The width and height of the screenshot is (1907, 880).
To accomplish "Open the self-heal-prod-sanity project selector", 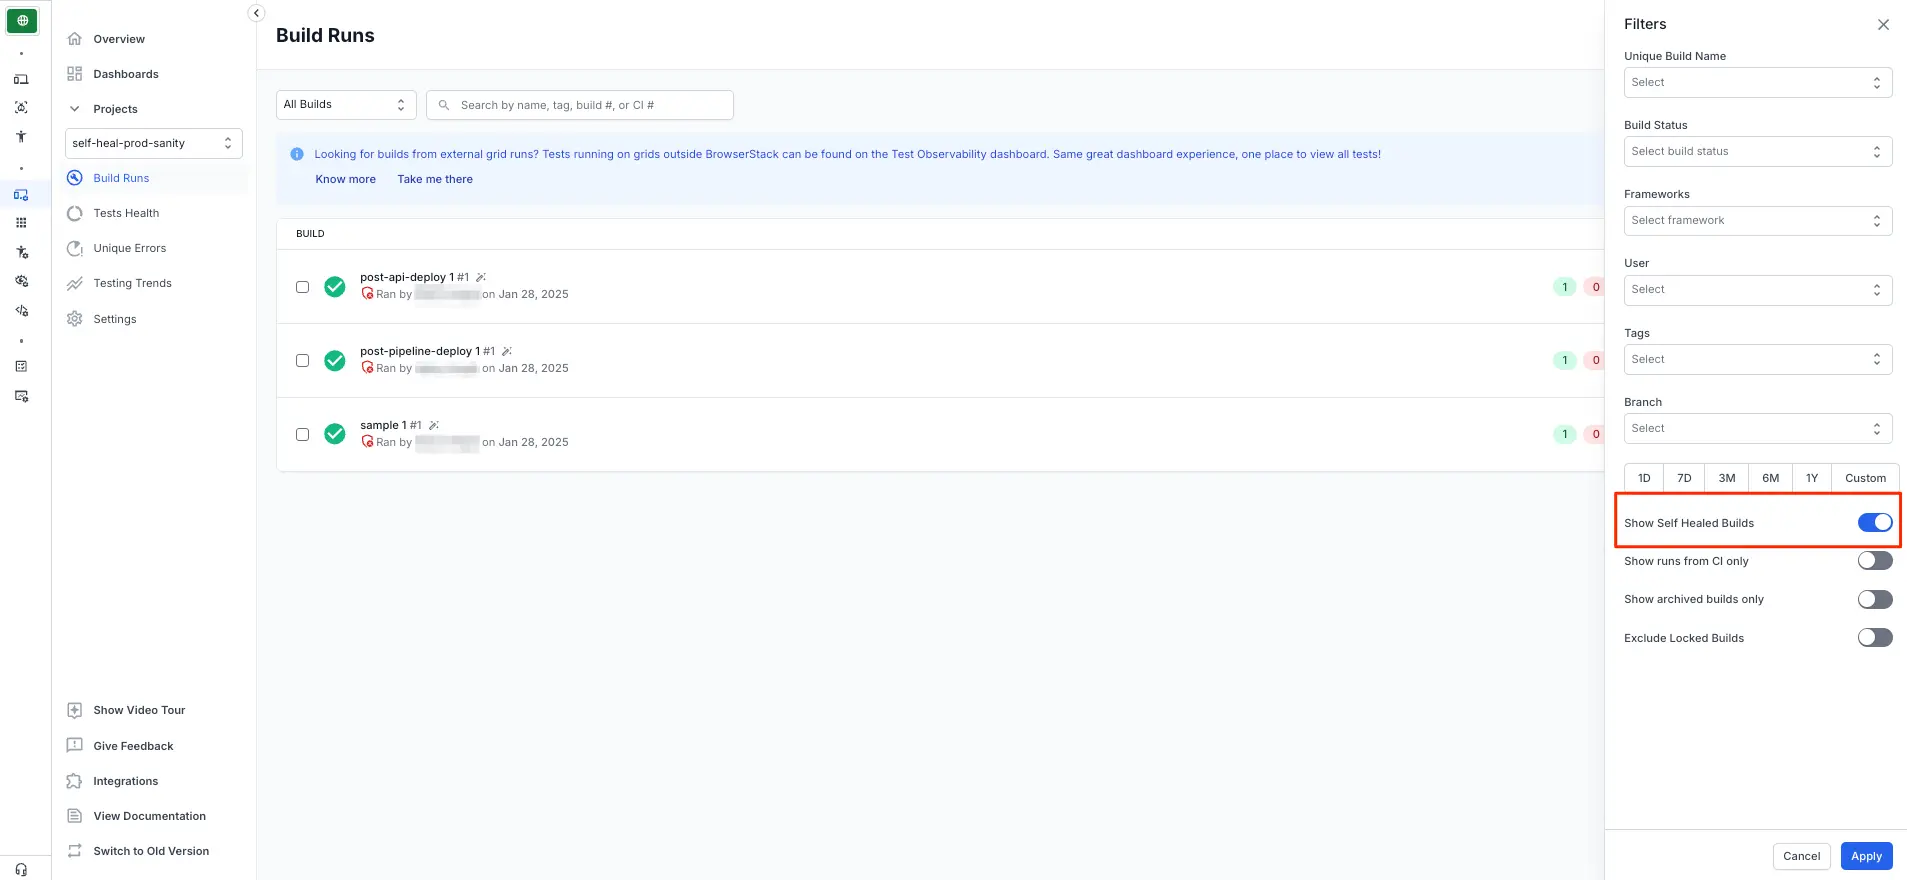I will pyautogui.click(x=153, y=143).
